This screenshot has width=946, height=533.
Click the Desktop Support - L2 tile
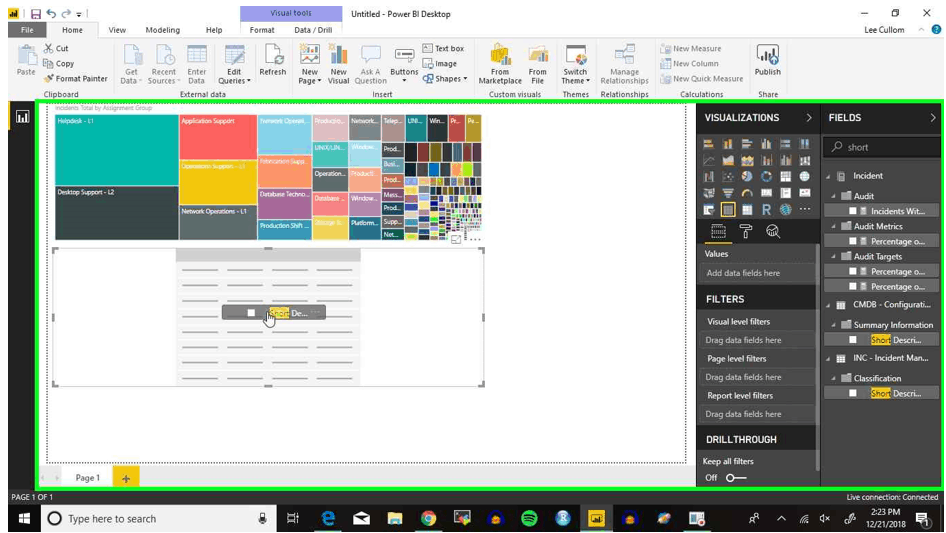(116, 213)
